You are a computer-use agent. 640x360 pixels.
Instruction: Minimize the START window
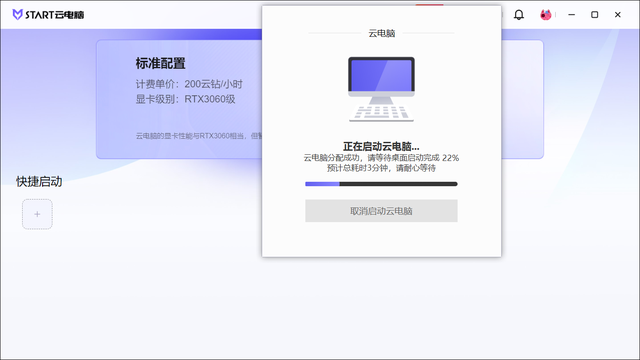pyautogui.click(x=571, y=15)
